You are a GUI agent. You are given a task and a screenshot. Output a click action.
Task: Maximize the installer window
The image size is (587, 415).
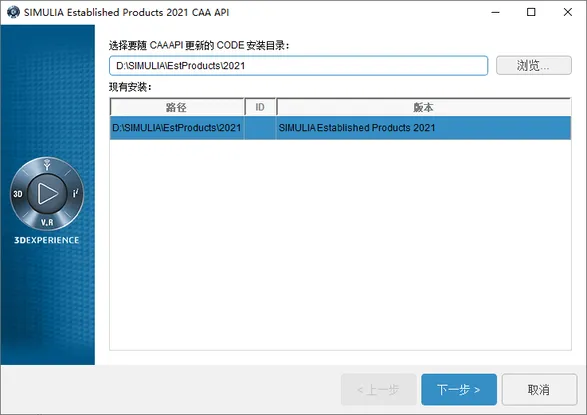(x=531, y=12)
